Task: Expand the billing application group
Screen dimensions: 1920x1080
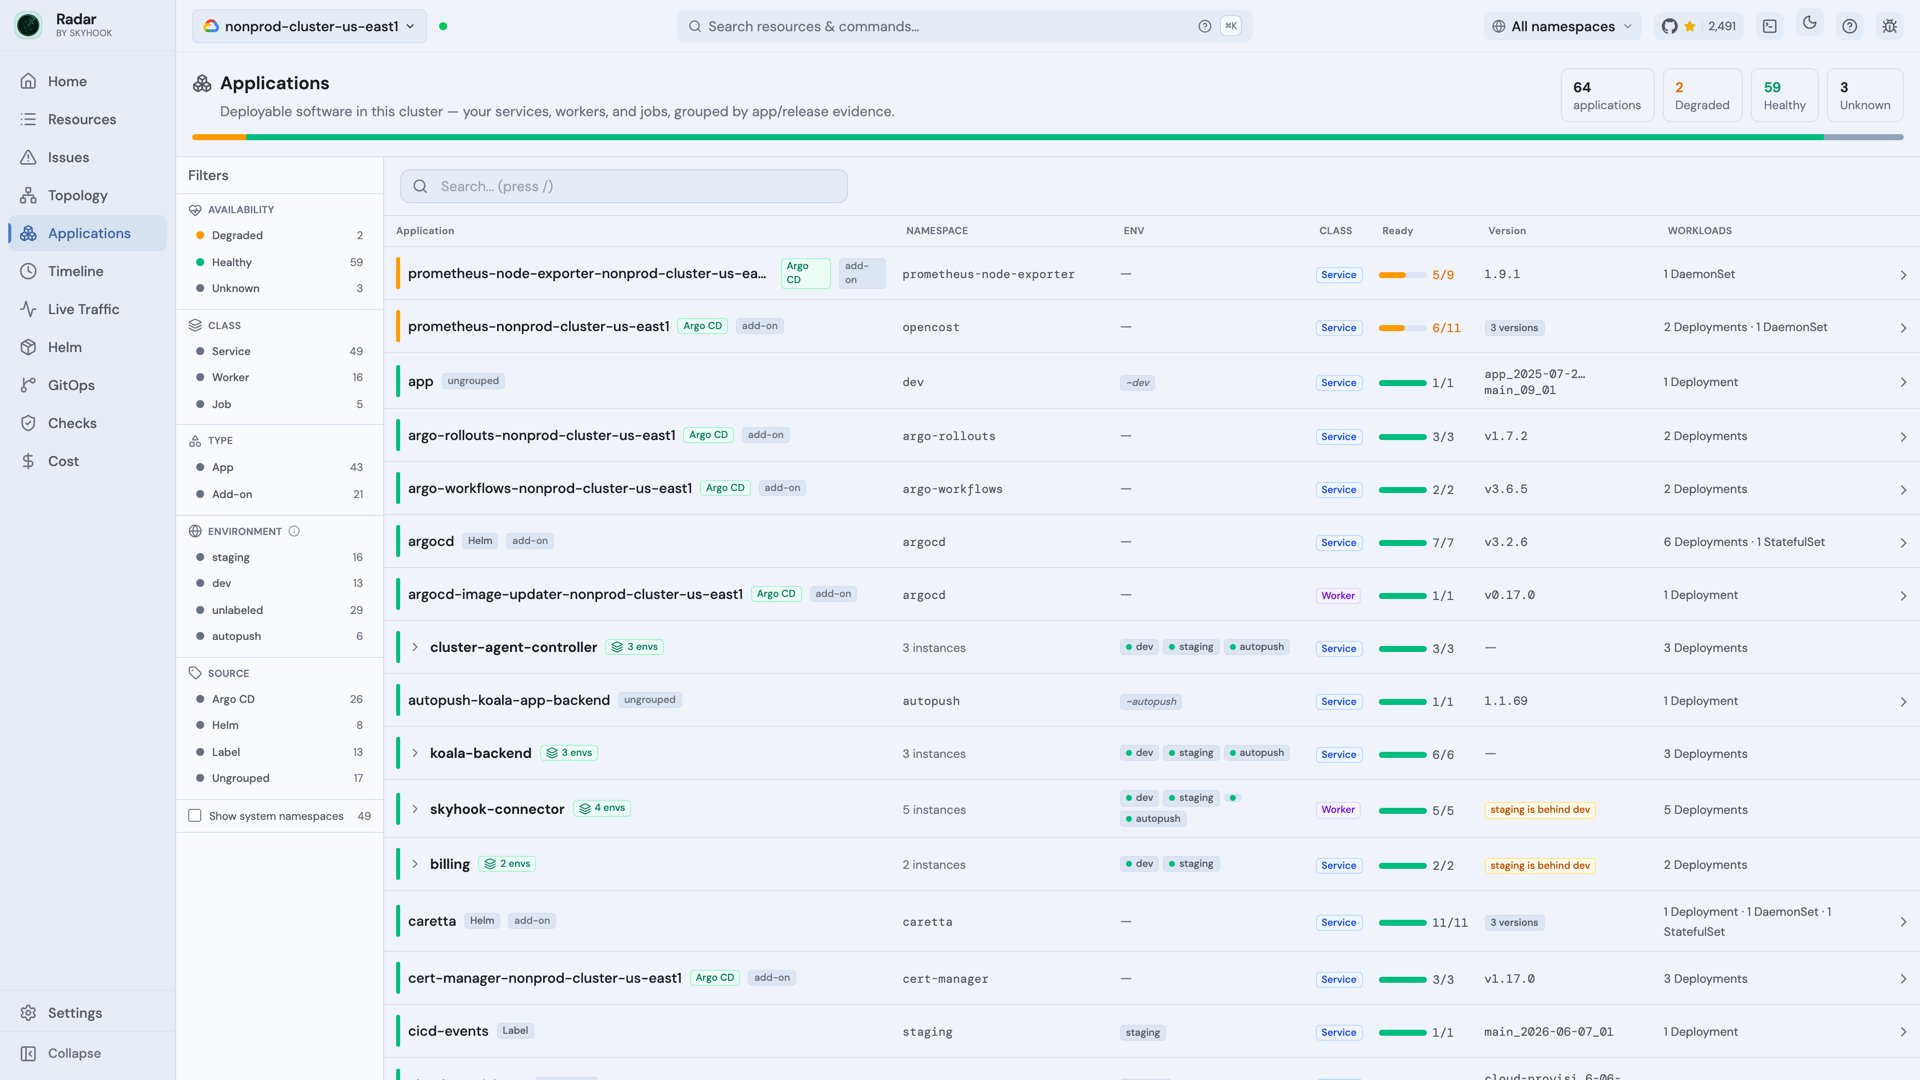Action: (415, 864)
